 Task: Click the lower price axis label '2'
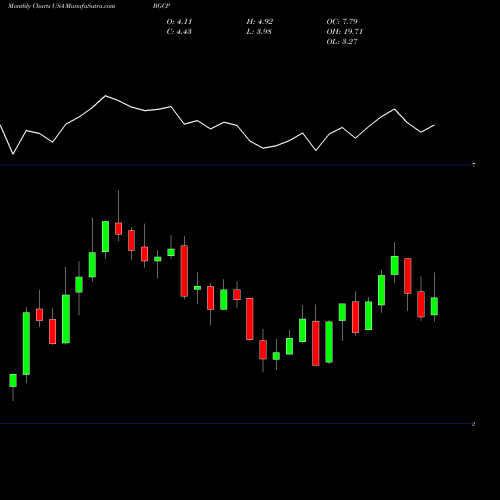[474, 424]
